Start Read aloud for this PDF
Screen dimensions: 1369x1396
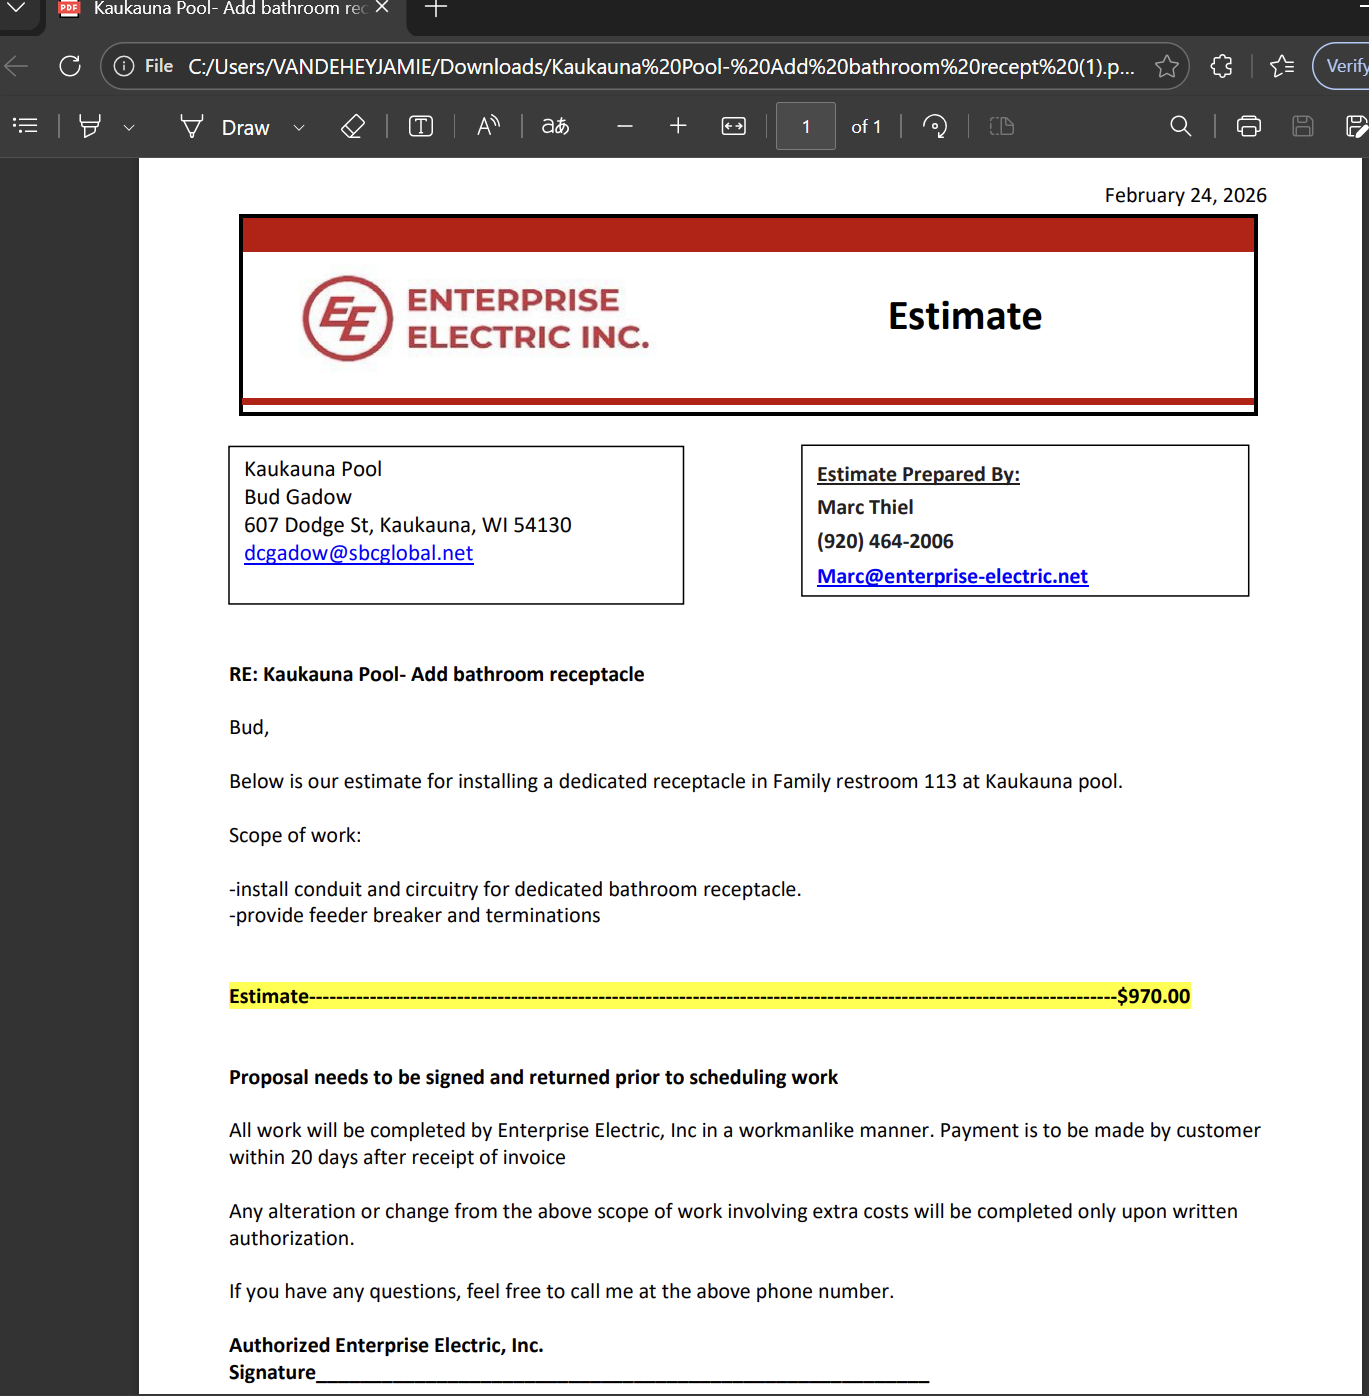[x=488, y=126]
